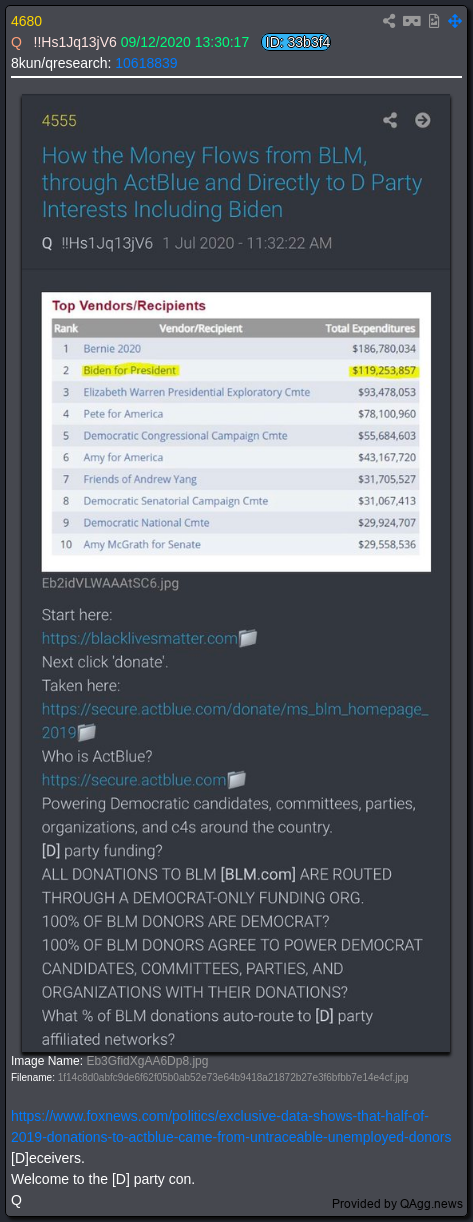Click the Q !!Hs1Jq13jV6 tripcode in header
The image size is (473, 1222).
point(64,42)
